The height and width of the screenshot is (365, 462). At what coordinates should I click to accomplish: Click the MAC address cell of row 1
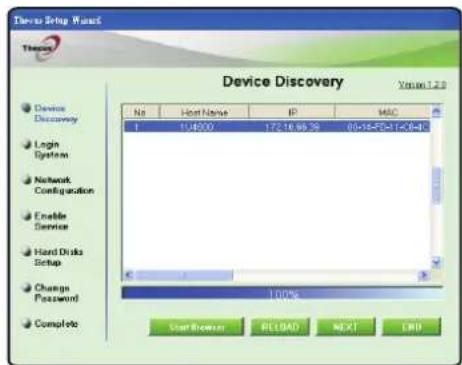point(387,127)
